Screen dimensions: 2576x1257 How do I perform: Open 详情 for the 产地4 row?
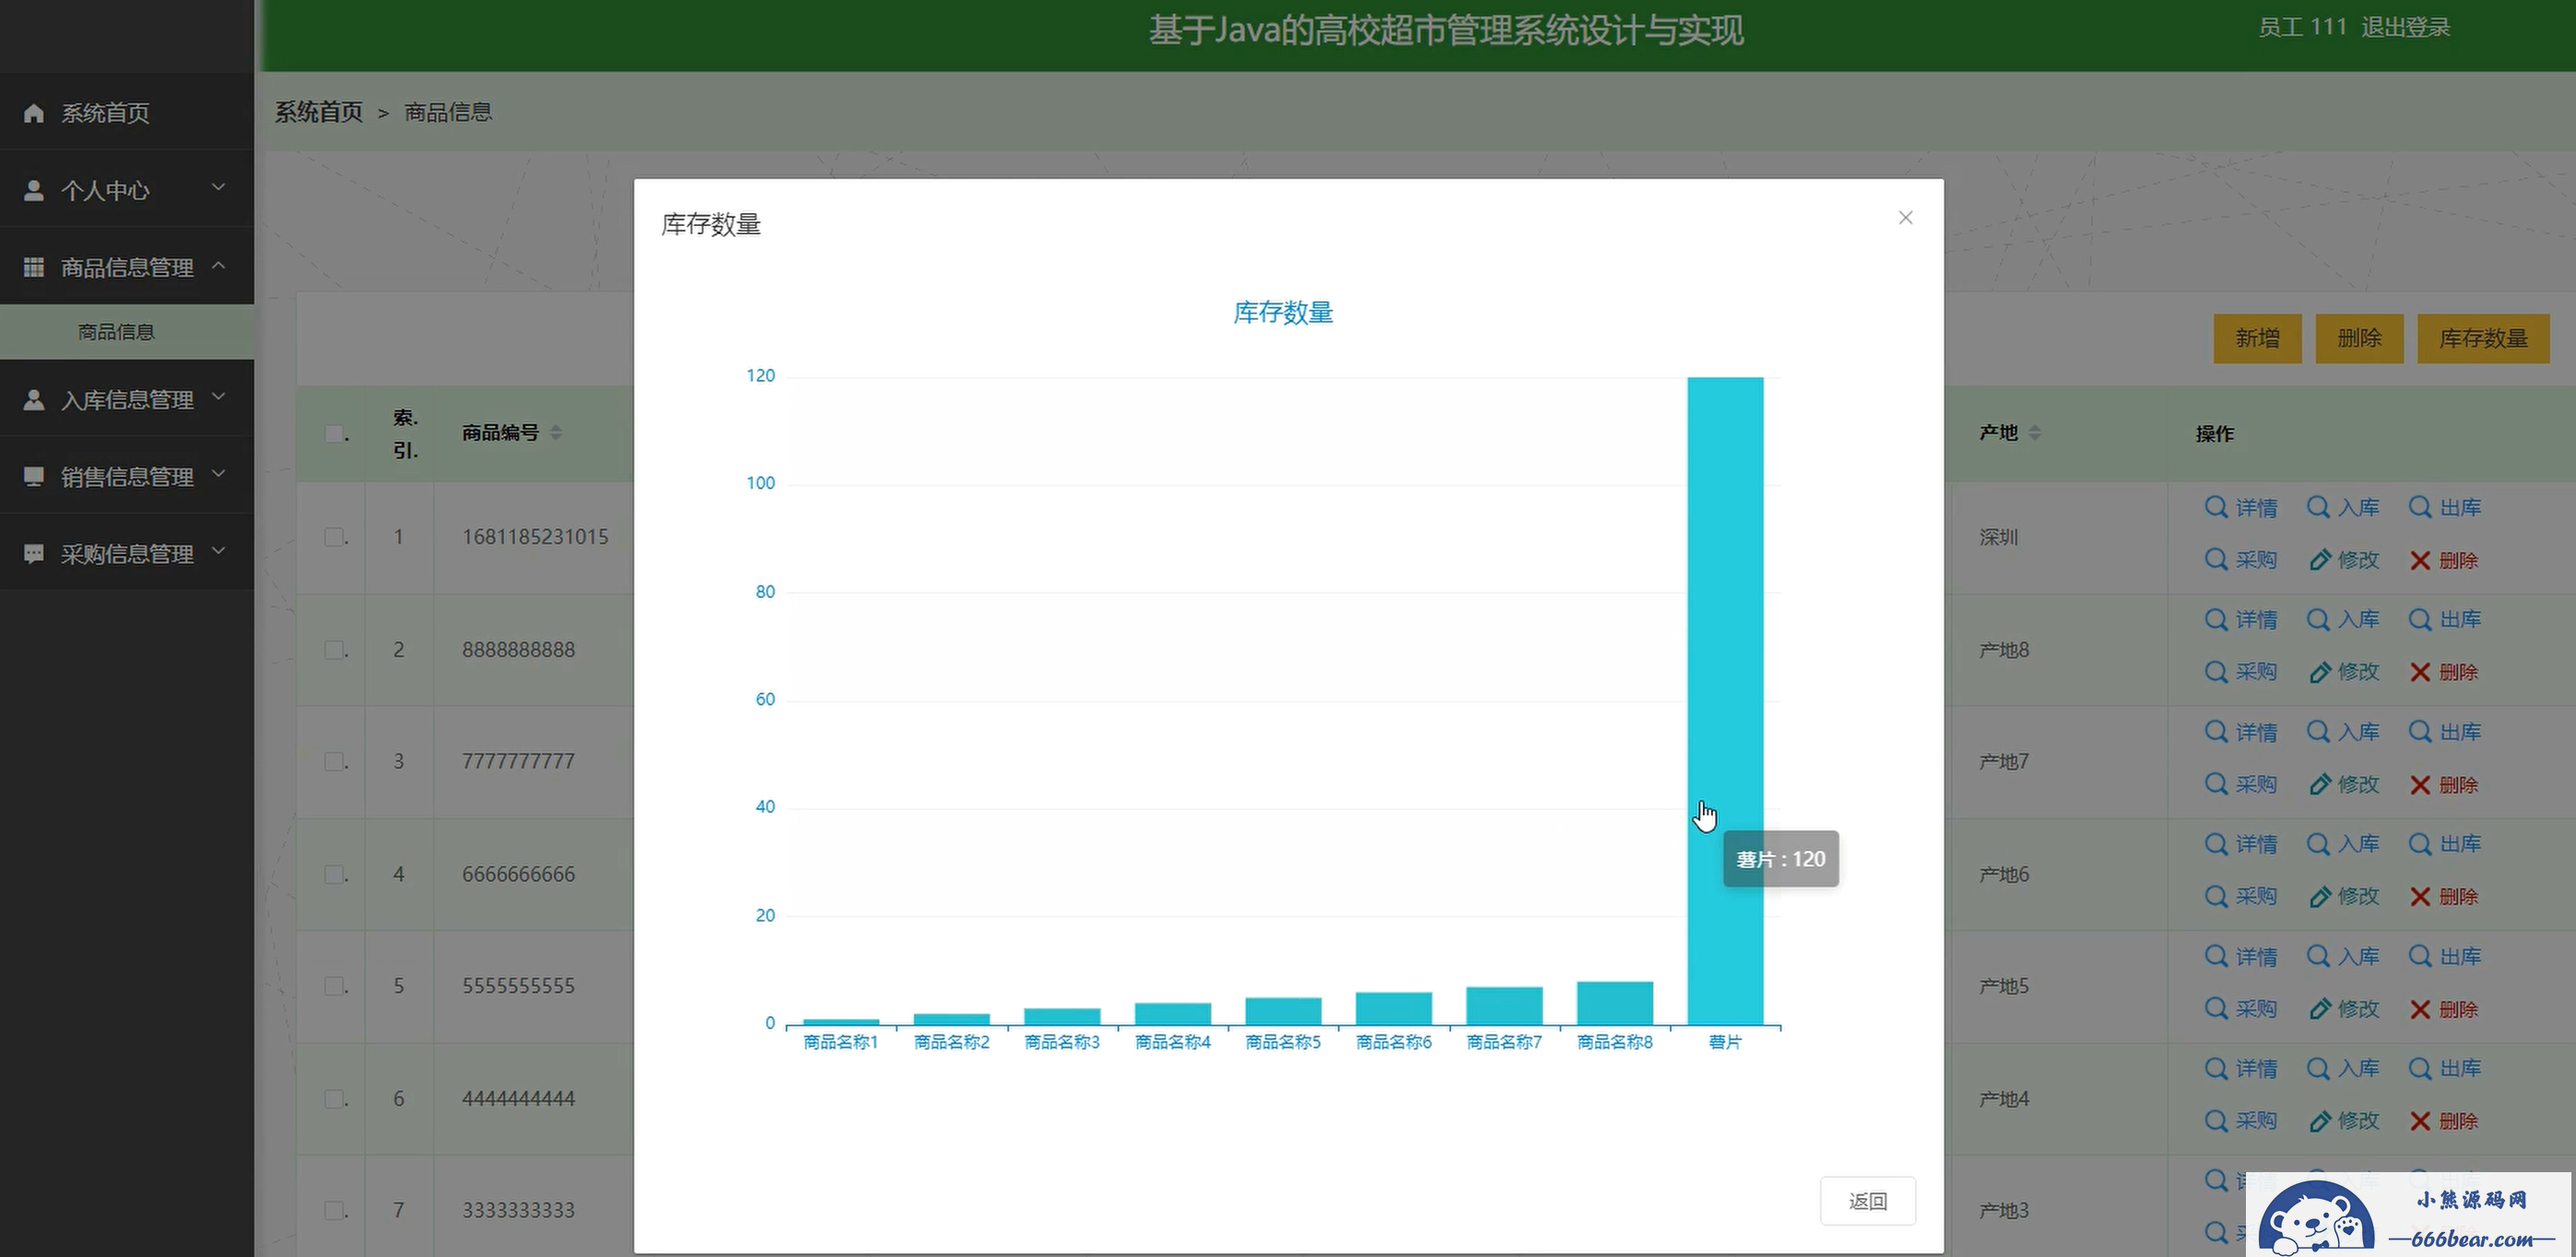coord(2240,1068)
